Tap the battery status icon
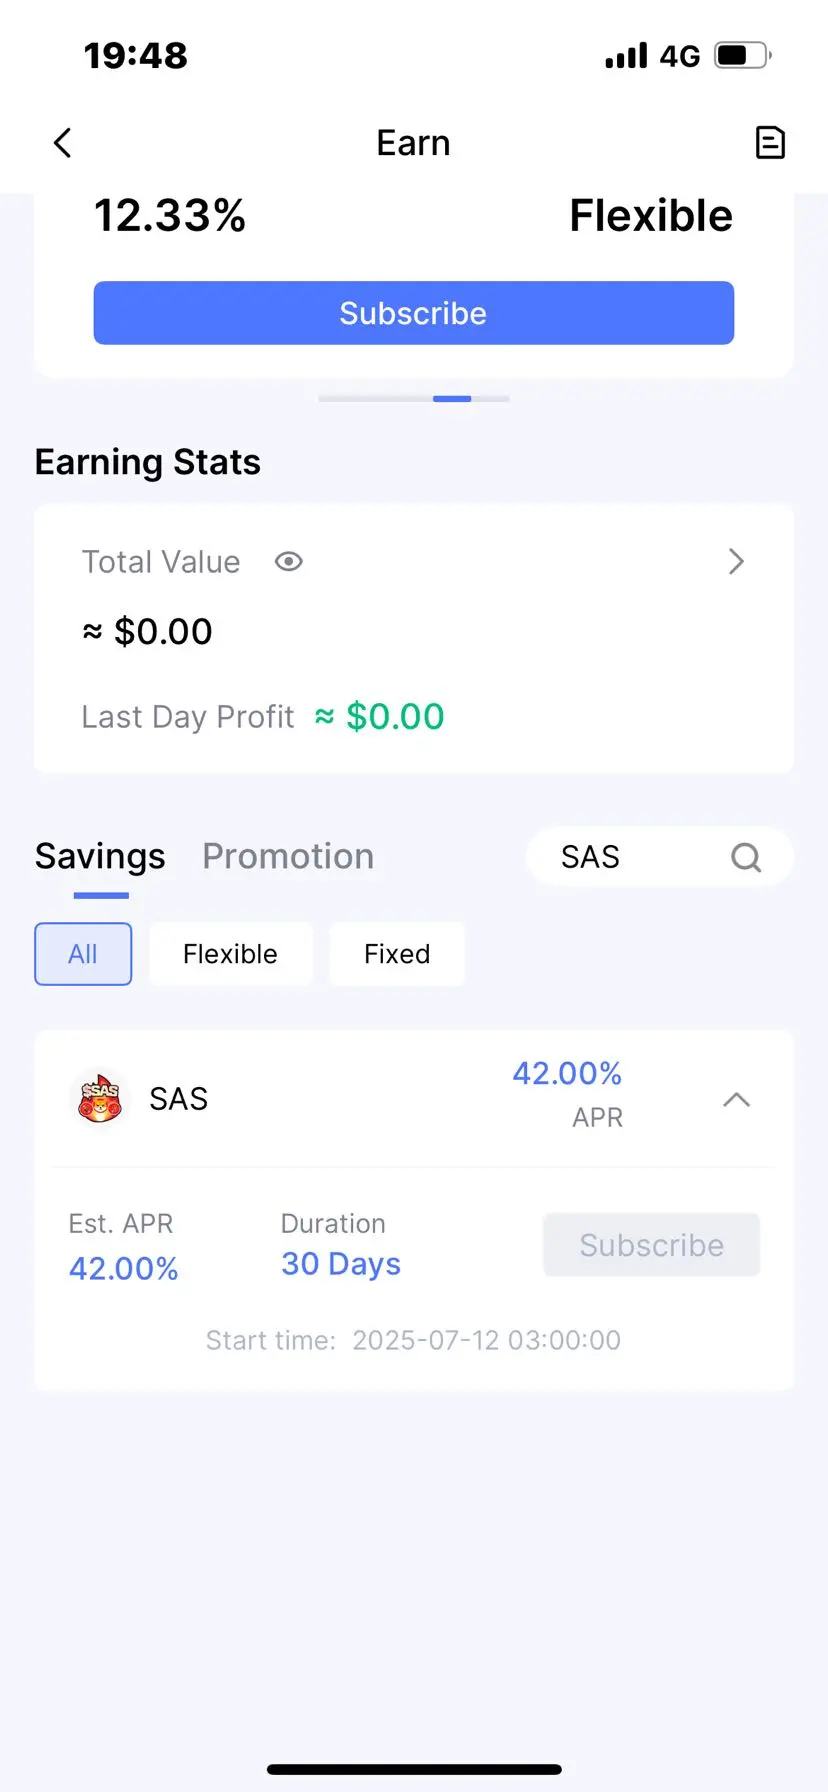 pyautogui.click(x=743, y=55)
